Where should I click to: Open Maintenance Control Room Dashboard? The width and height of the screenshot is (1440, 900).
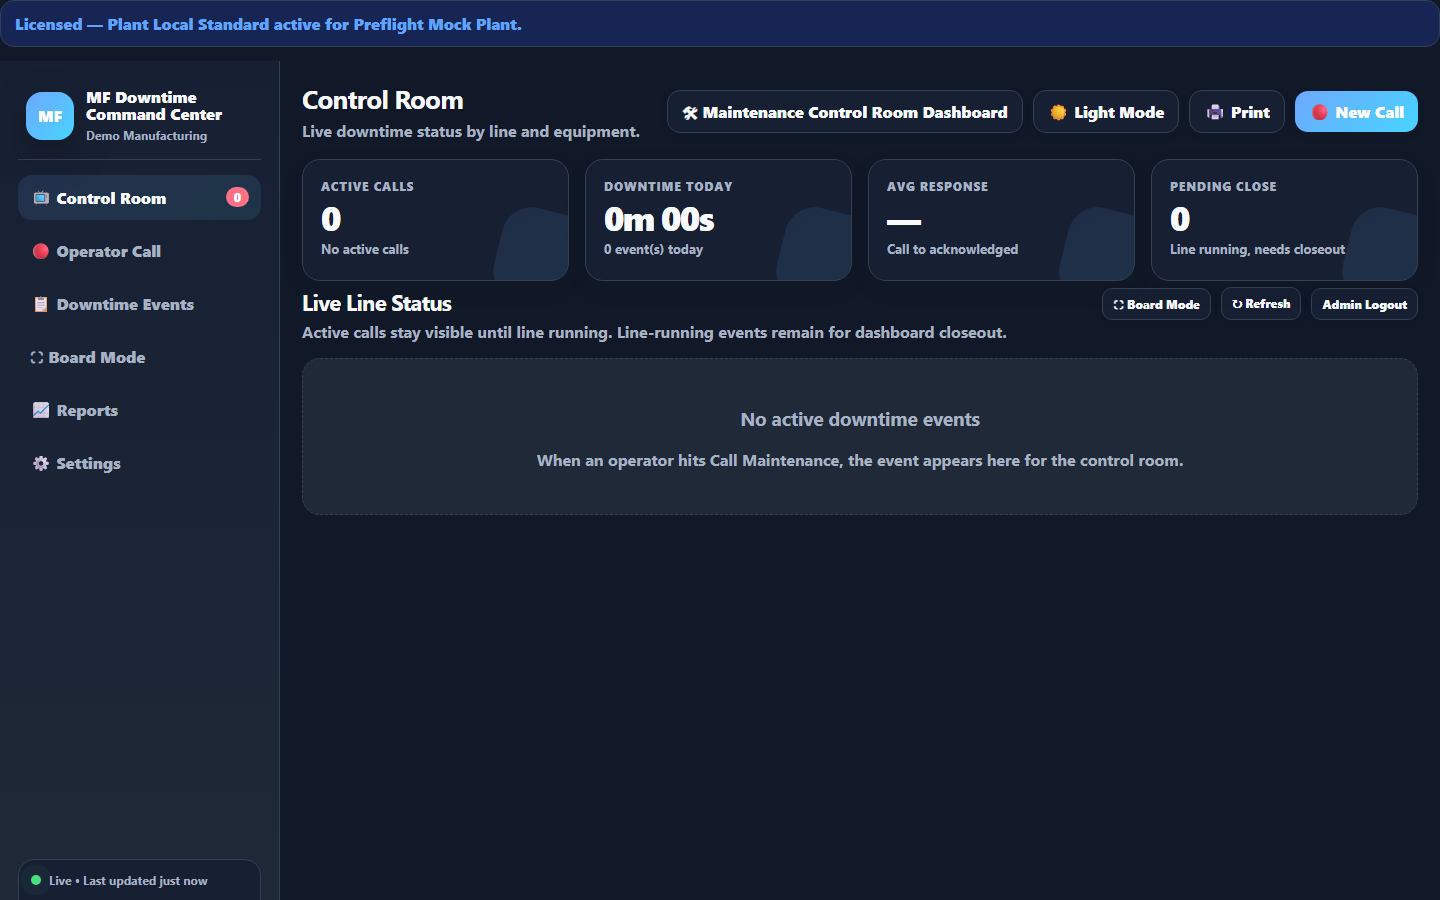[845, 112]
